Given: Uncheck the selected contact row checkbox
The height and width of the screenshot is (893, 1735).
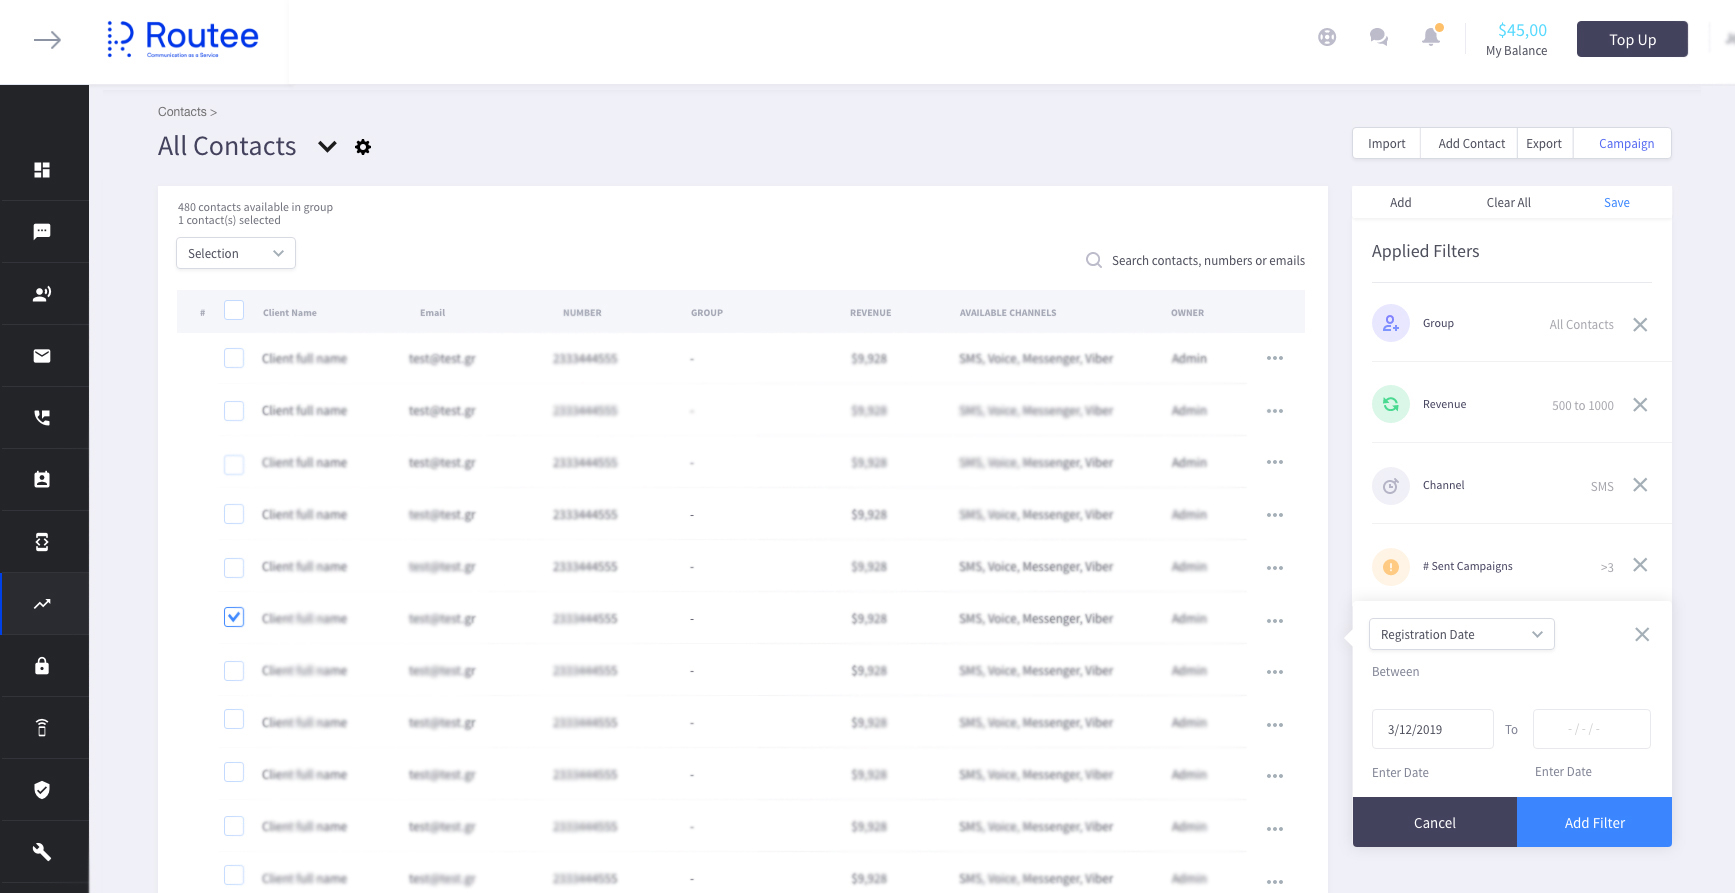Looking at the screenshot, I should point(234,617).
